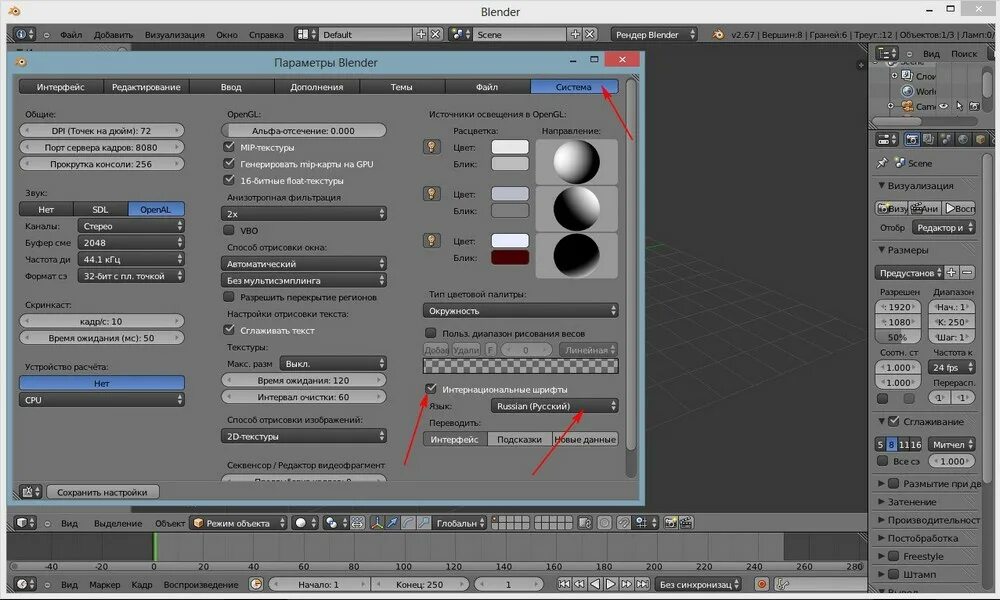Switch to the Темы tab

click(402, 87)
